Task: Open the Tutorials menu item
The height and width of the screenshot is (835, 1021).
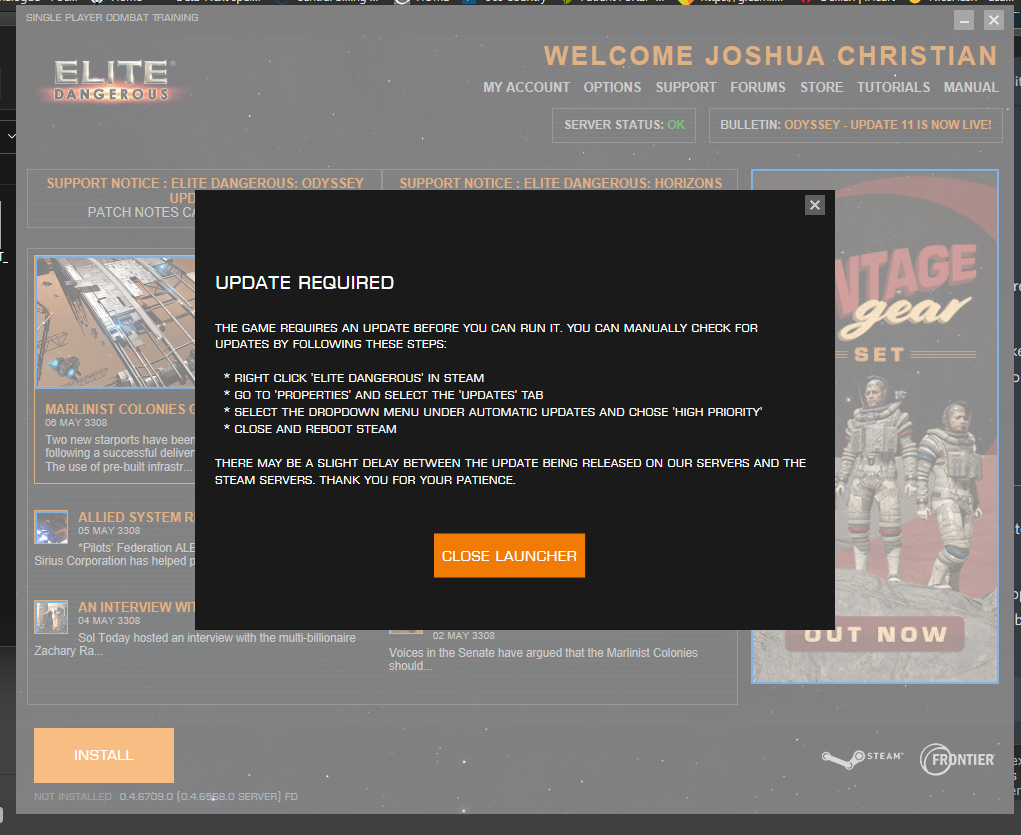Action: [x=893, y=87]
